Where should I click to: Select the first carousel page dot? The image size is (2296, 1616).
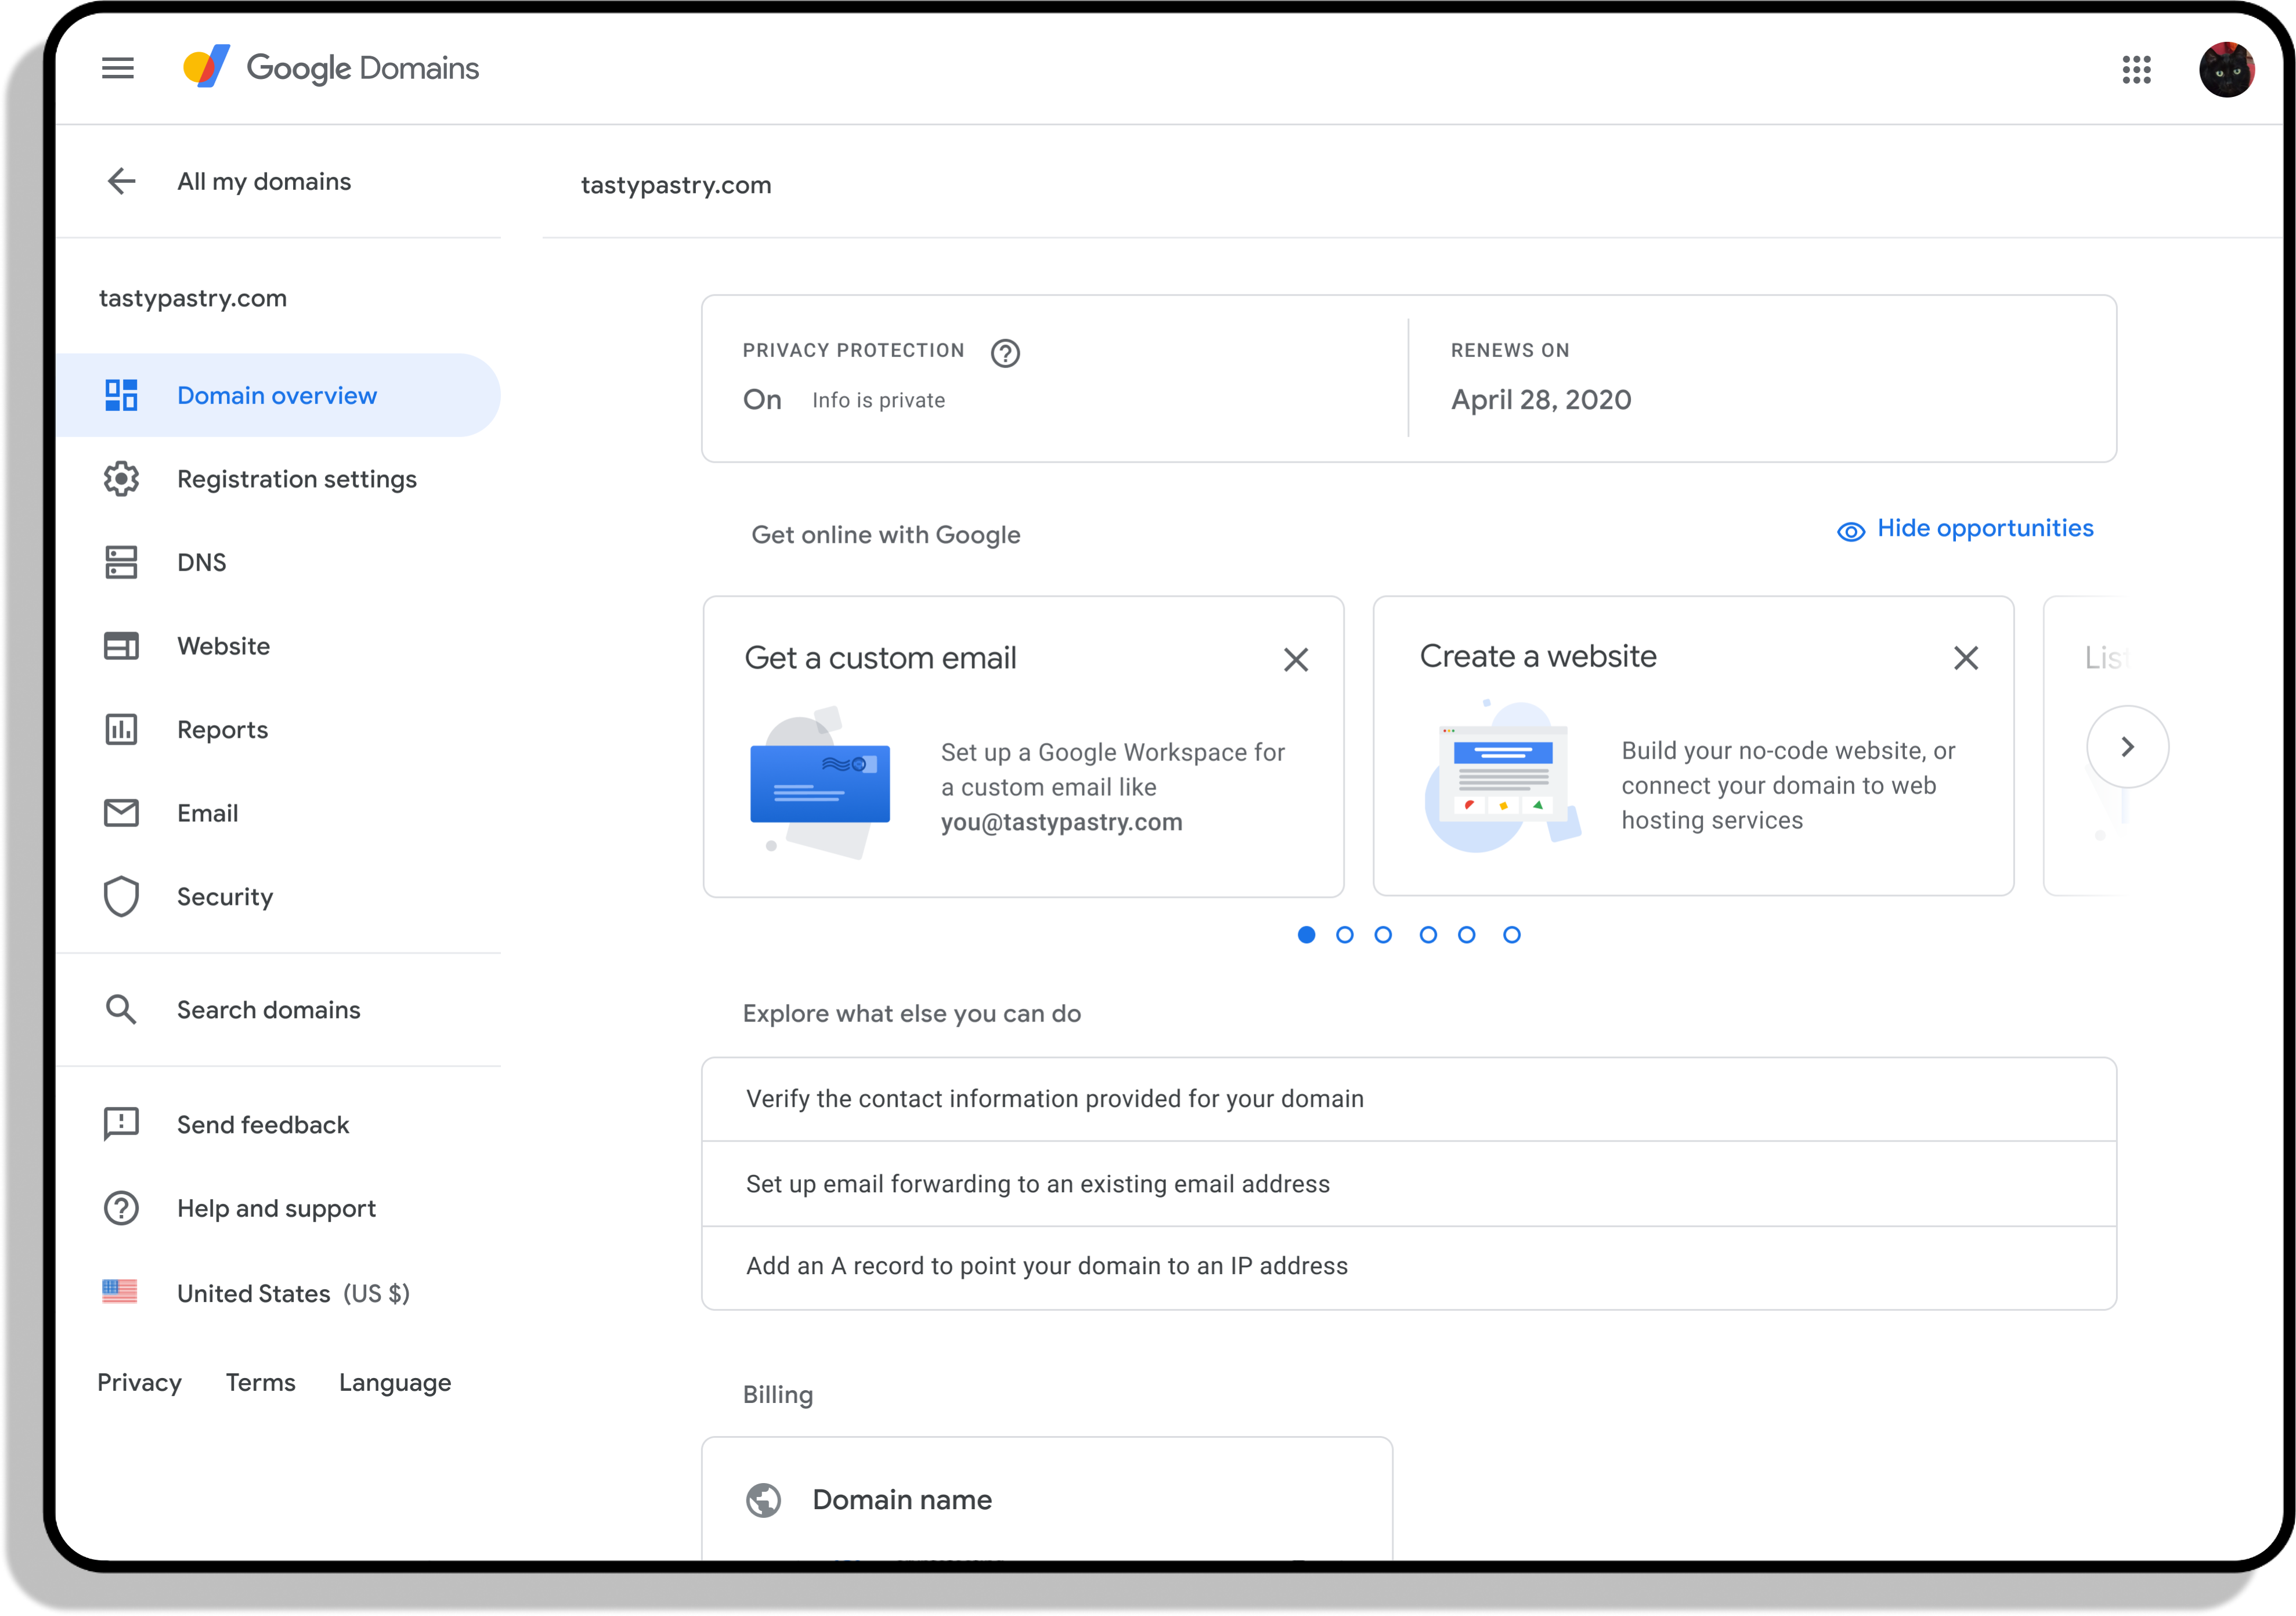(x=1306, y=935)
